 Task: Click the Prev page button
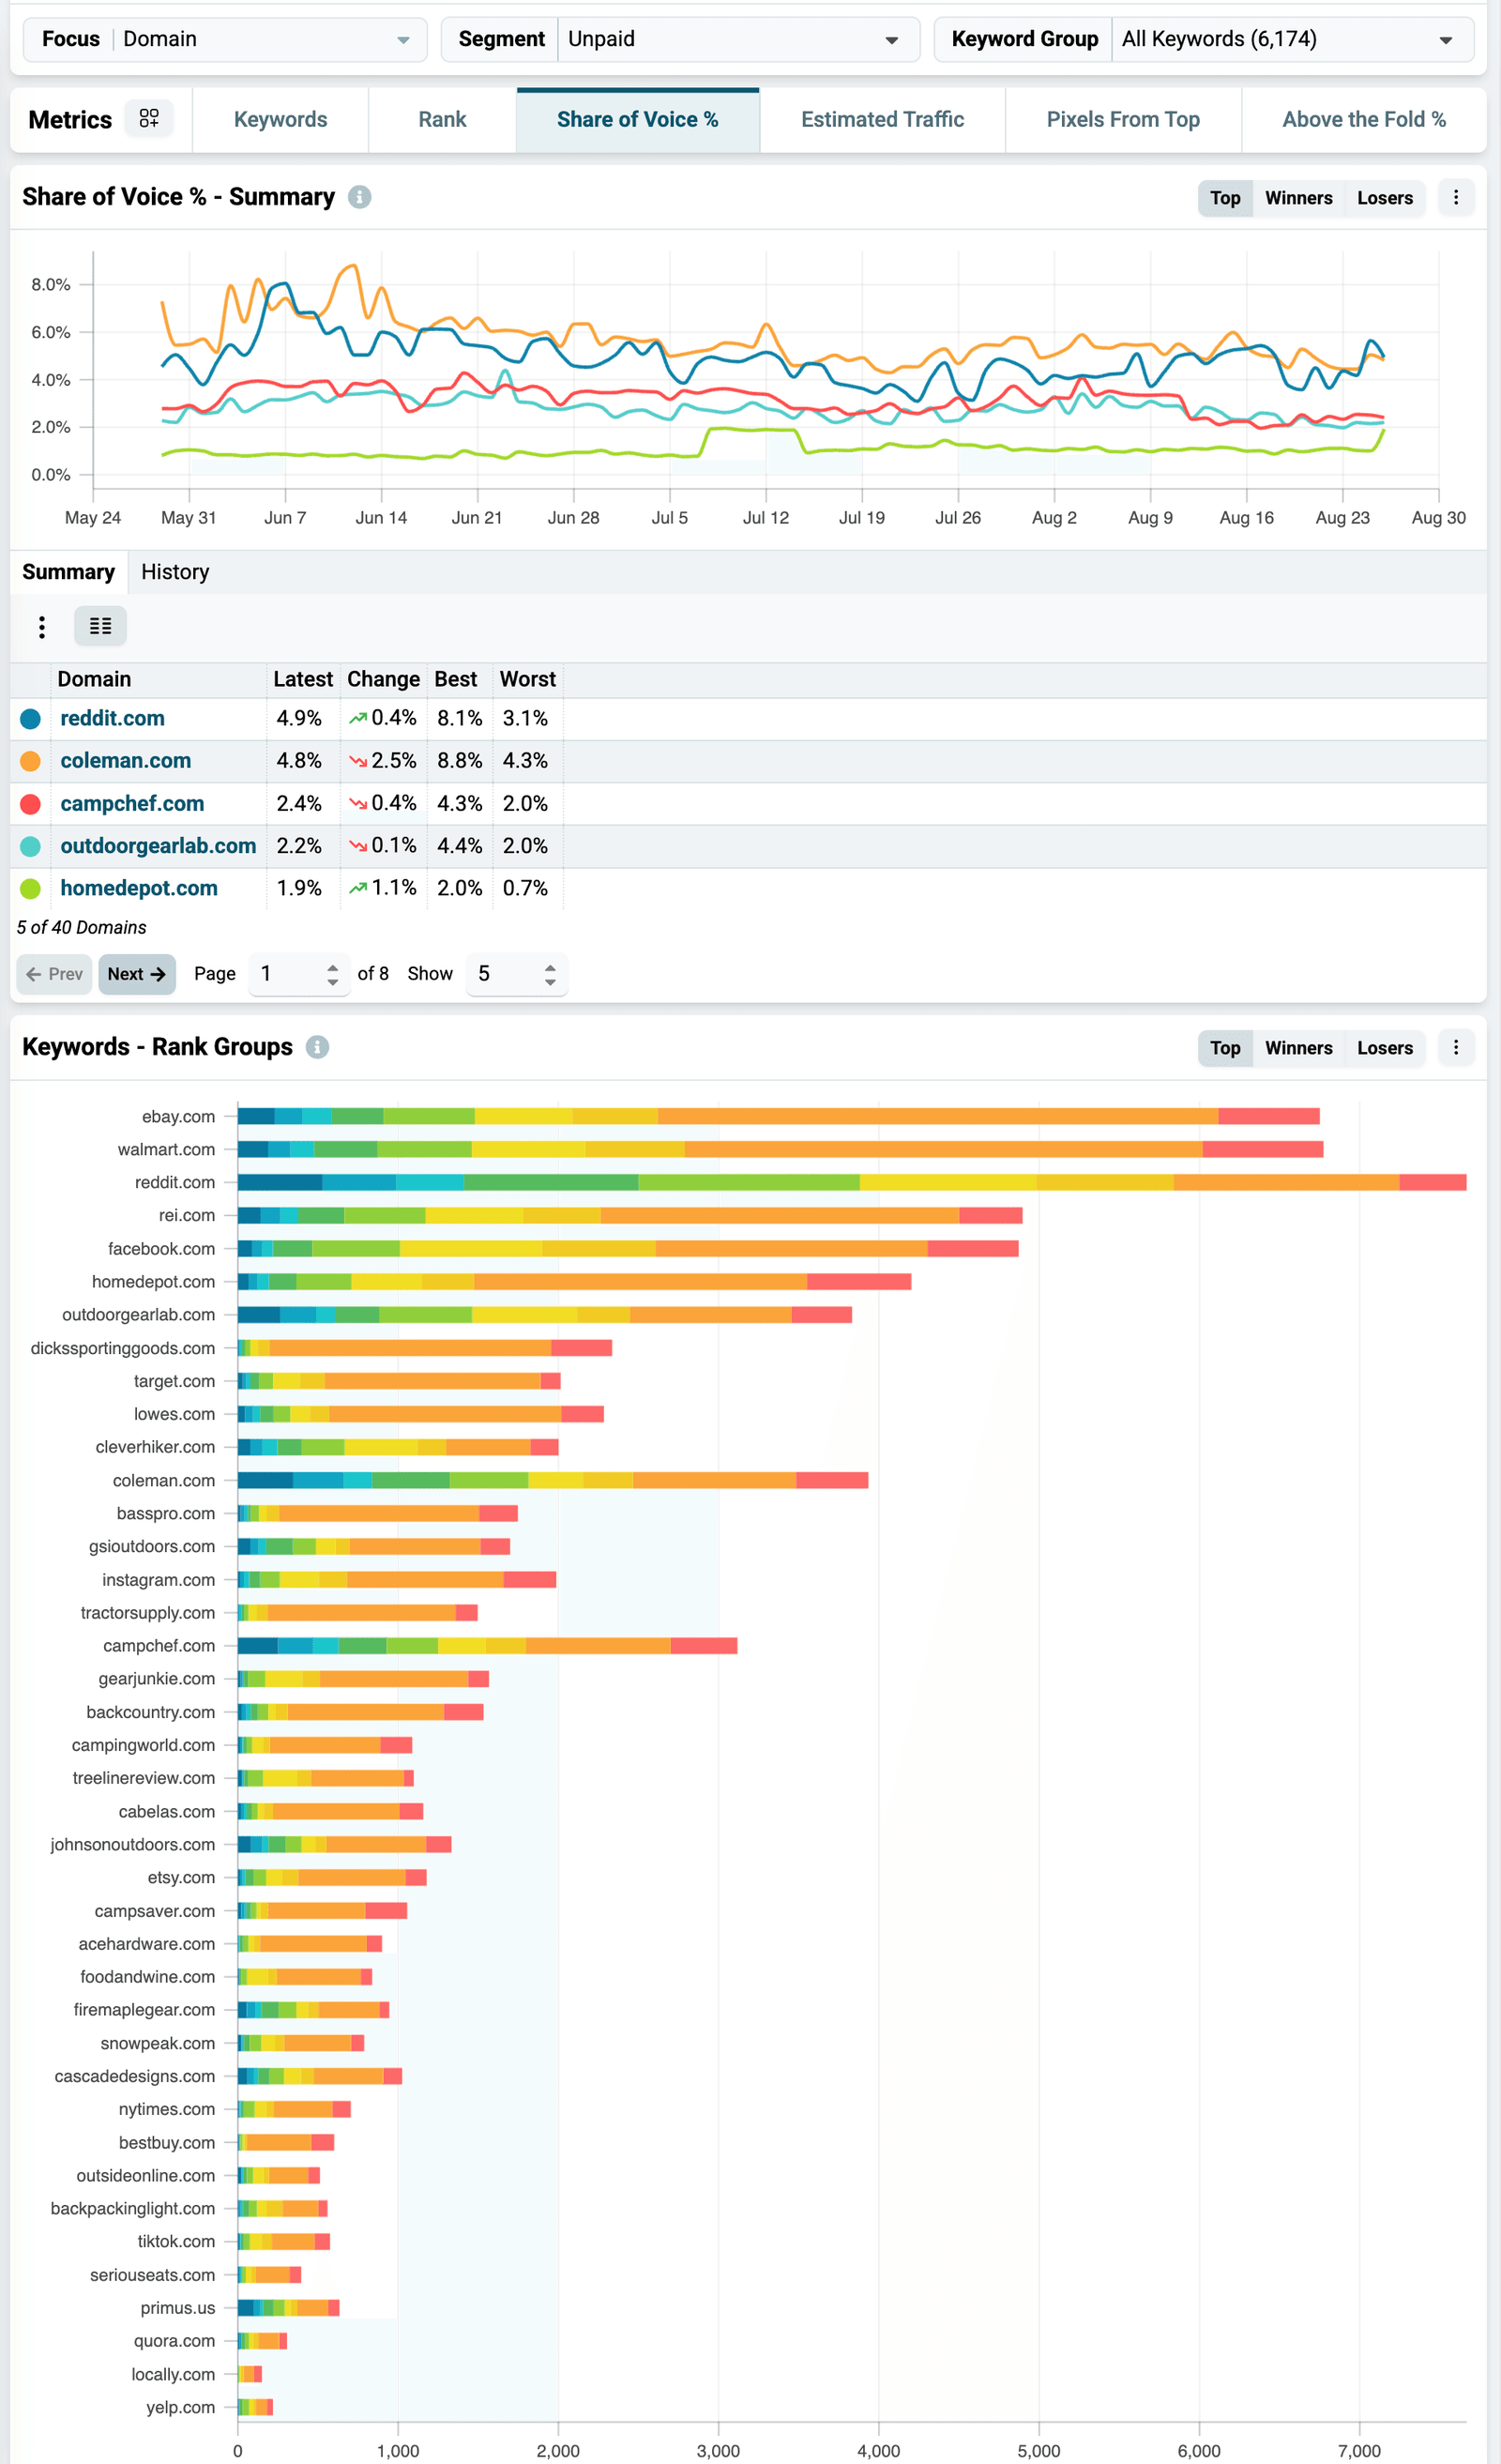click(x=55, y=974)
